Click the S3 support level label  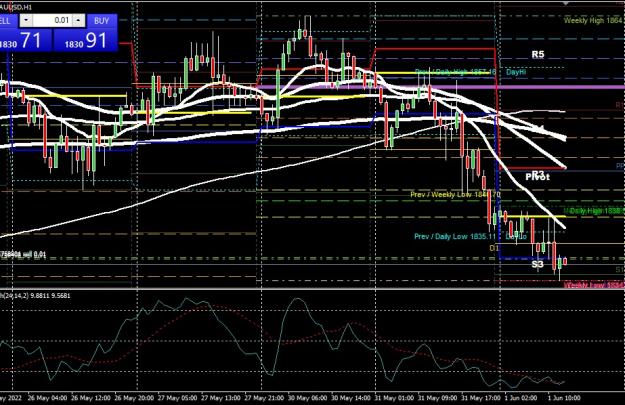(x=537, y=264)
